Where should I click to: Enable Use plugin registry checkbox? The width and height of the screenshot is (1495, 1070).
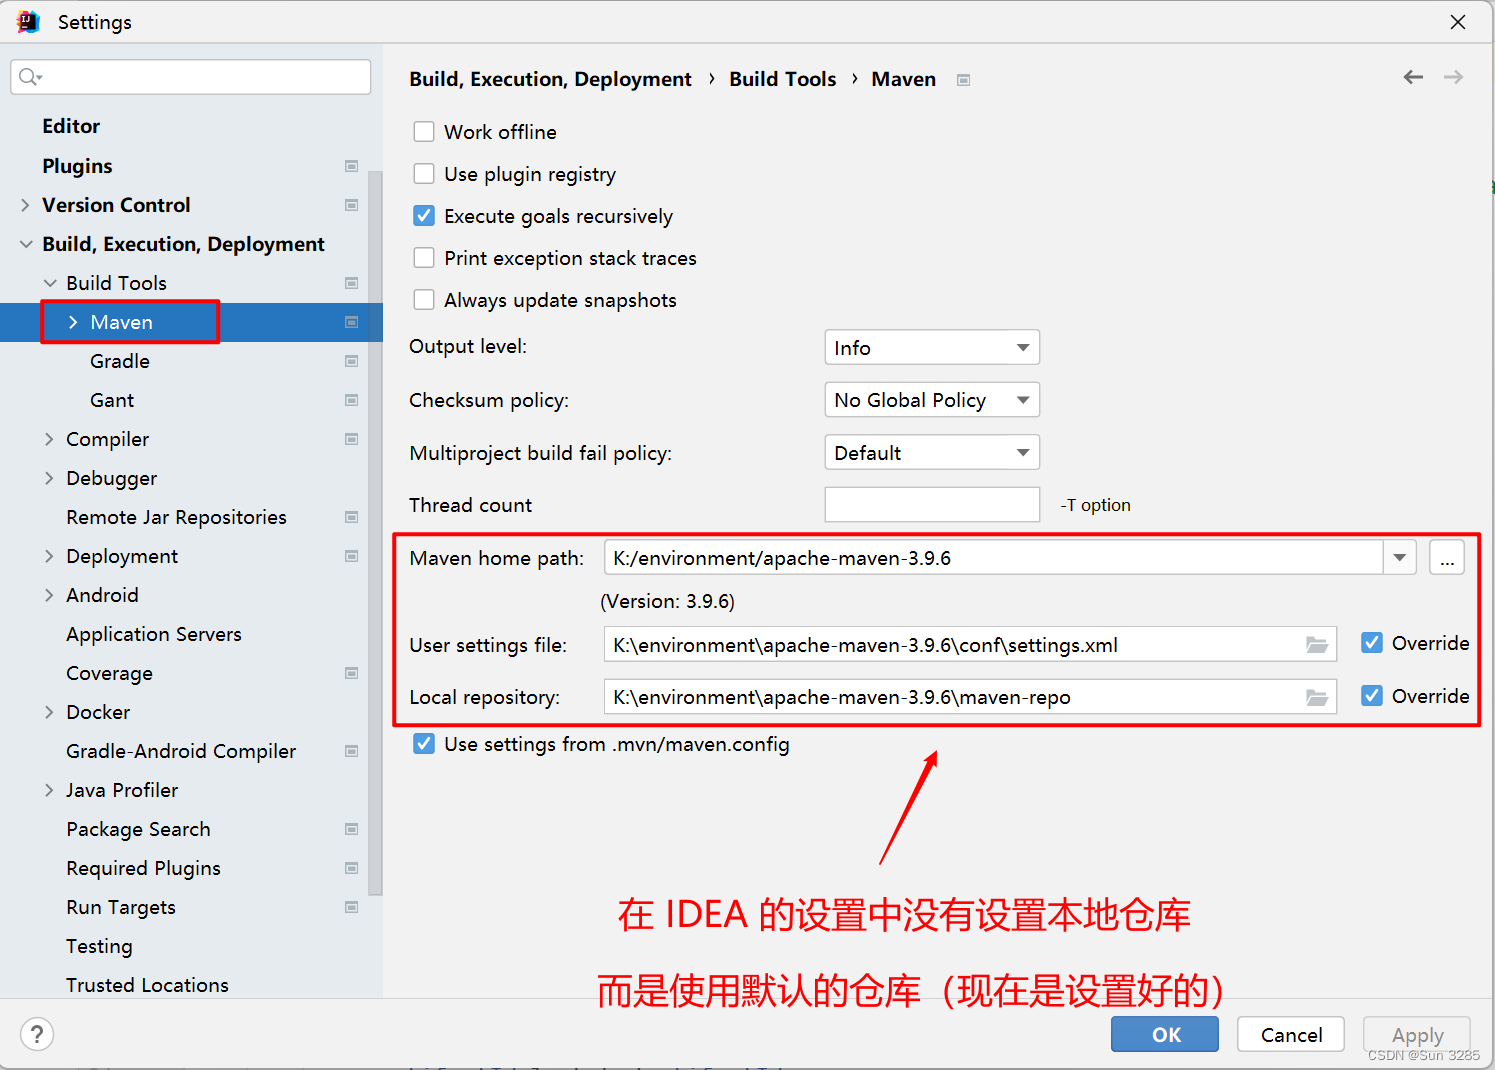point(424,174)
